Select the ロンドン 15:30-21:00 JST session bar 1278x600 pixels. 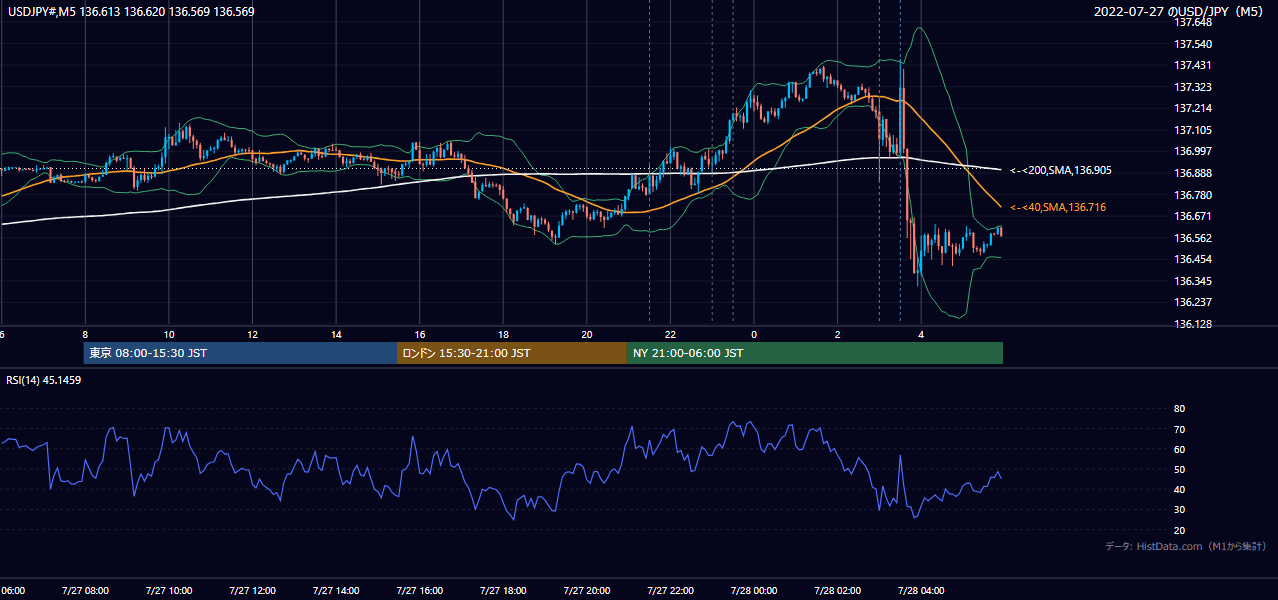click(x=512, y=353)
